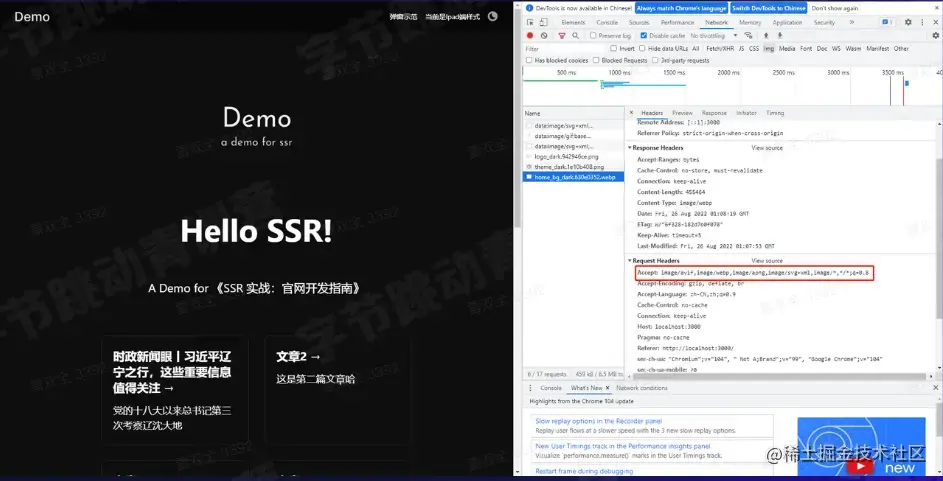The image size is (943, 481).
Task: Click the theme toggle icon in the page header
Action: 493,16
